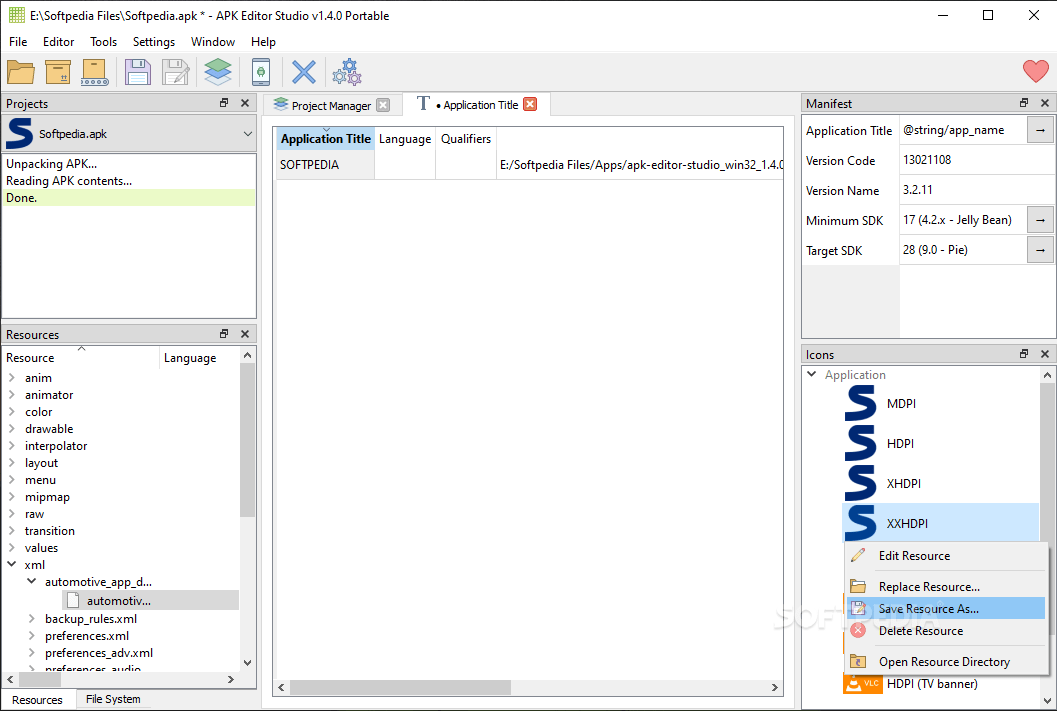The width and height of the screenshot is (1057, 711).
Task: Select the preferences.xml tree item
Action: click(87, 636)
